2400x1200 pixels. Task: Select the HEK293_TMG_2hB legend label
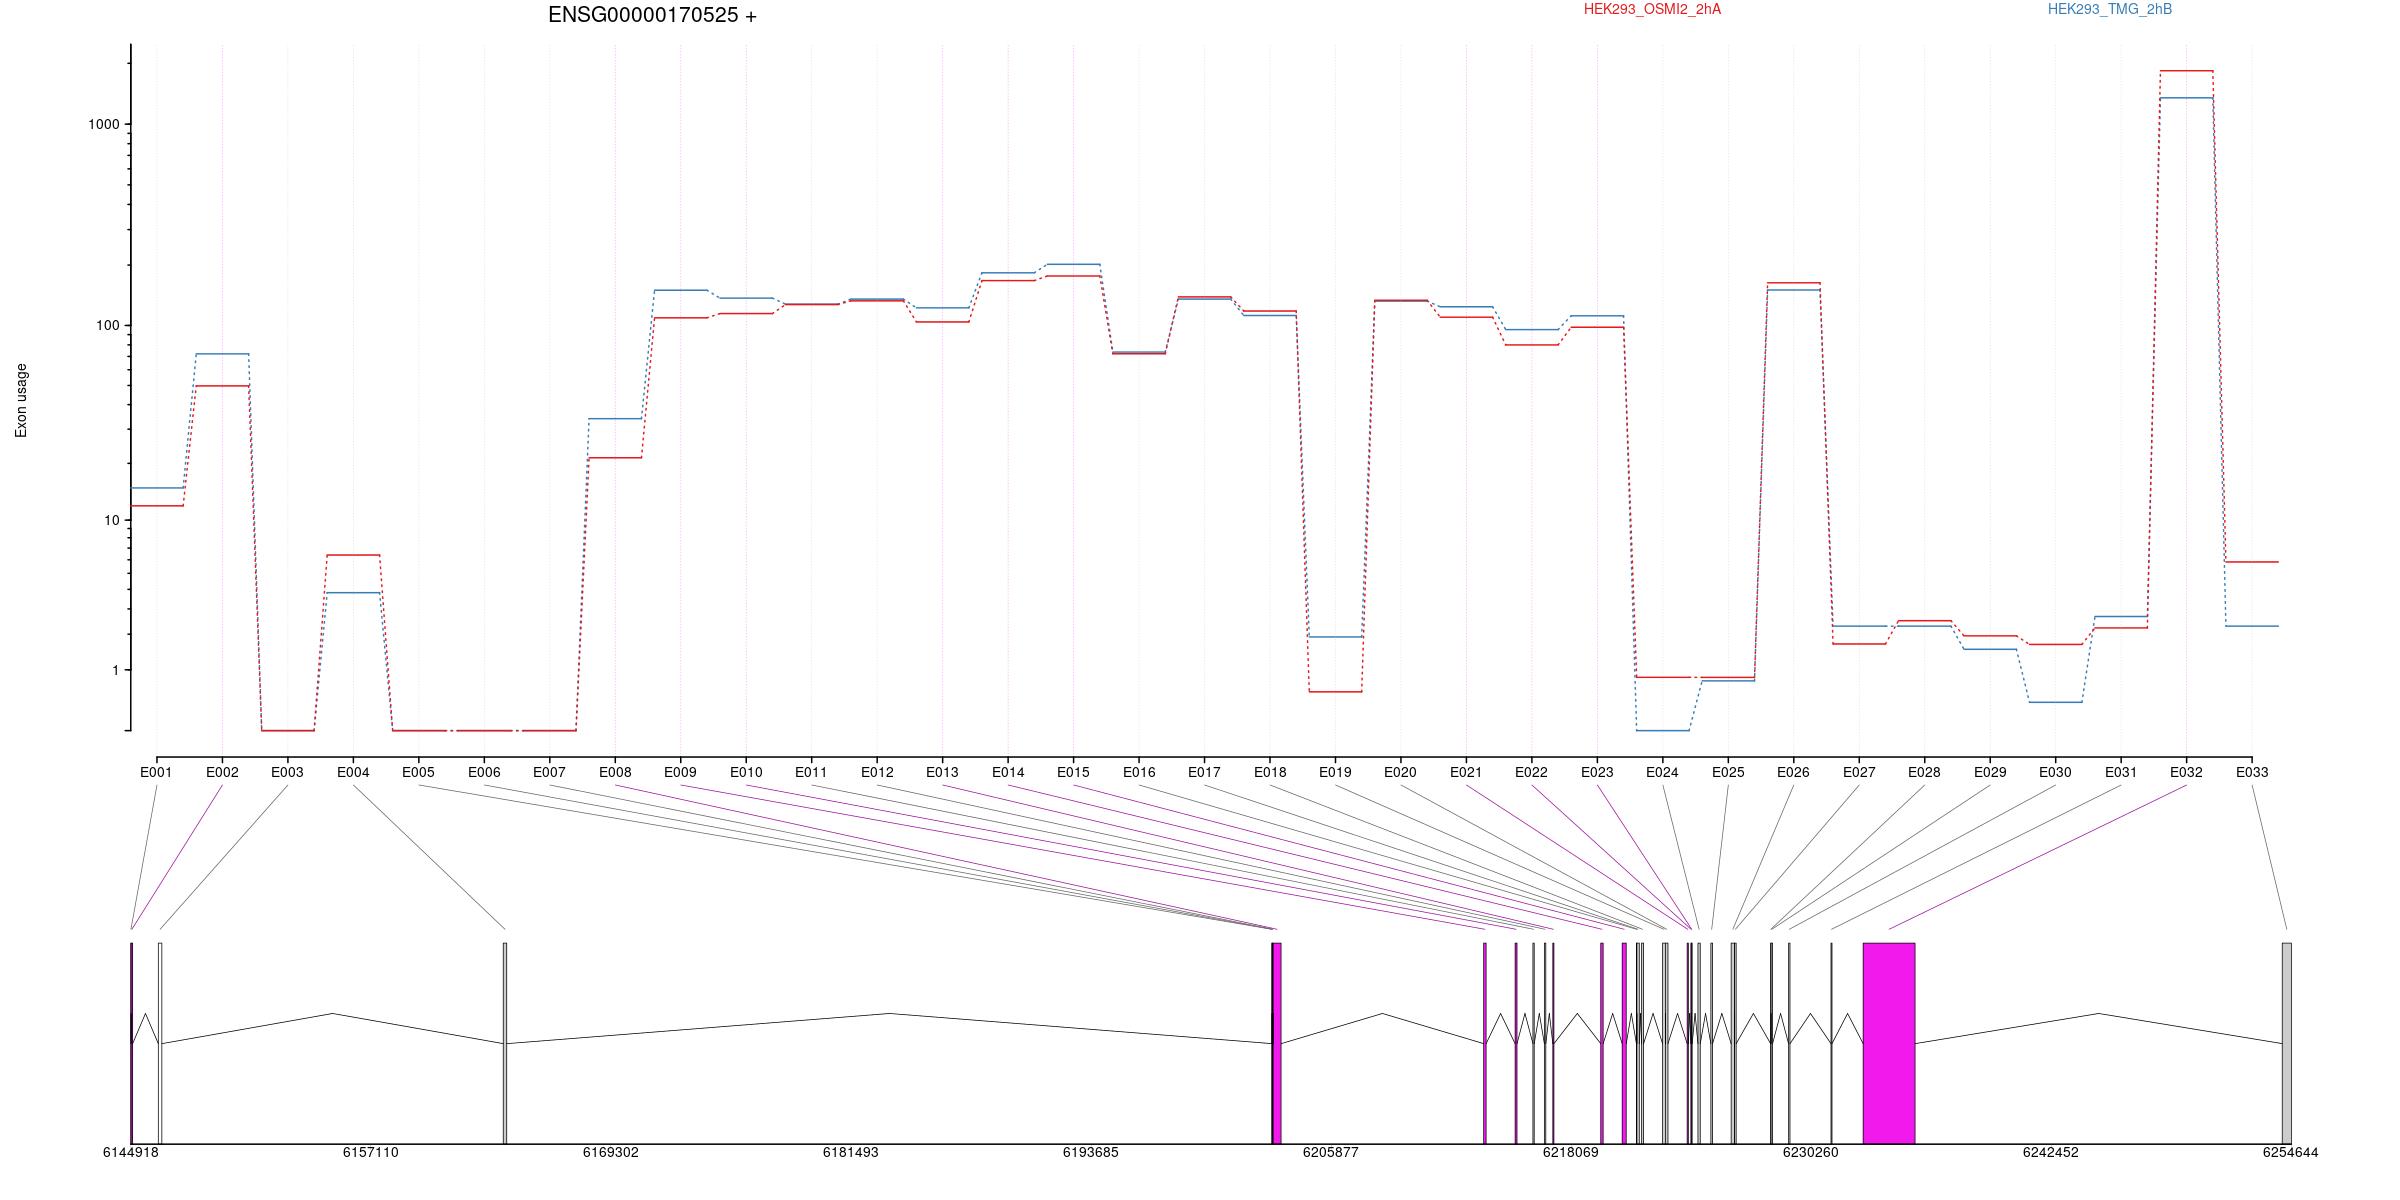coord(2110,9)
